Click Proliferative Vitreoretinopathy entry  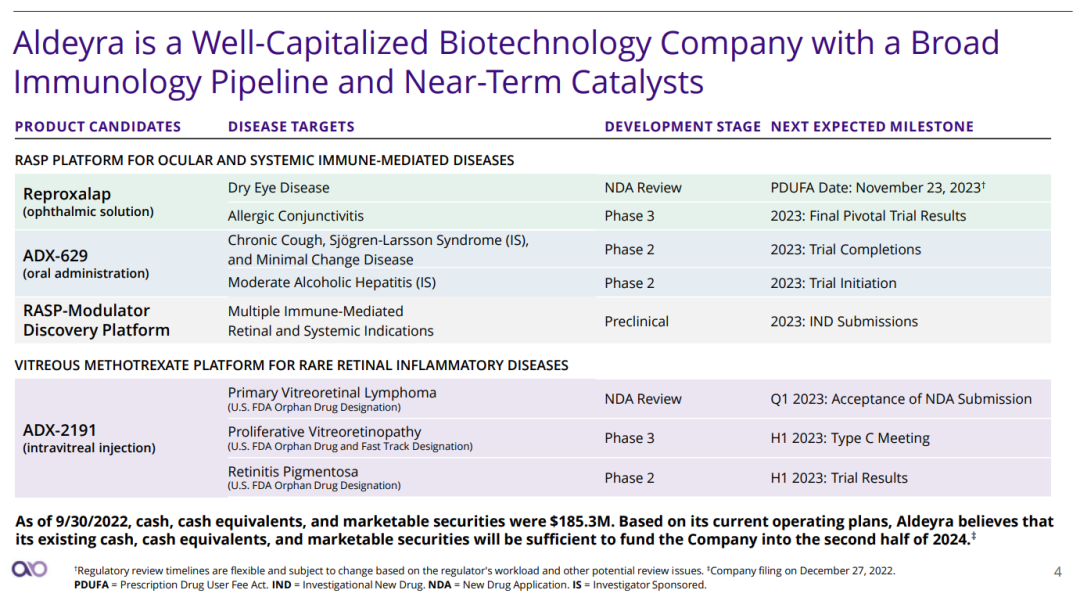point(324,432)
